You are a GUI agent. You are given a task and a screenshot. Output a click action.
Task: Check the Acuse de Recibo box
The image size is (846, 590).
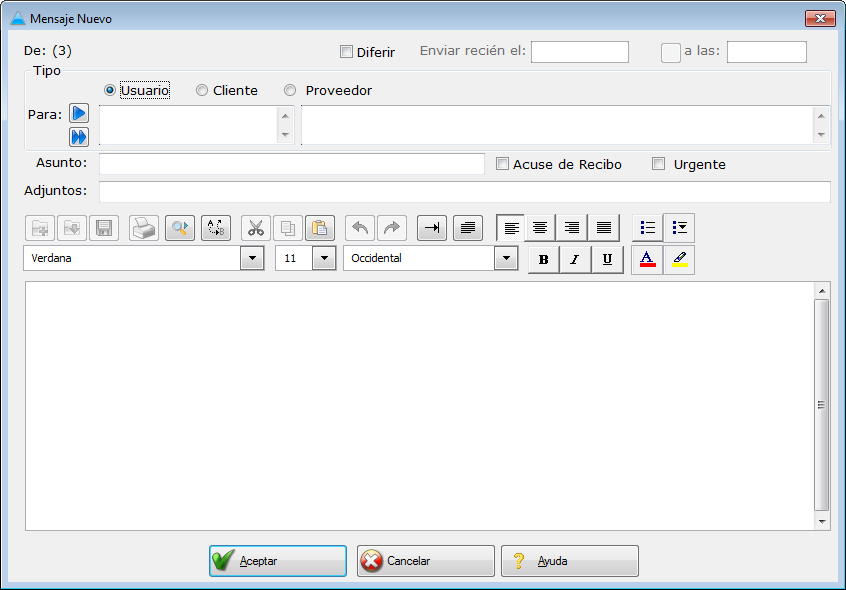tap(503, 164)
